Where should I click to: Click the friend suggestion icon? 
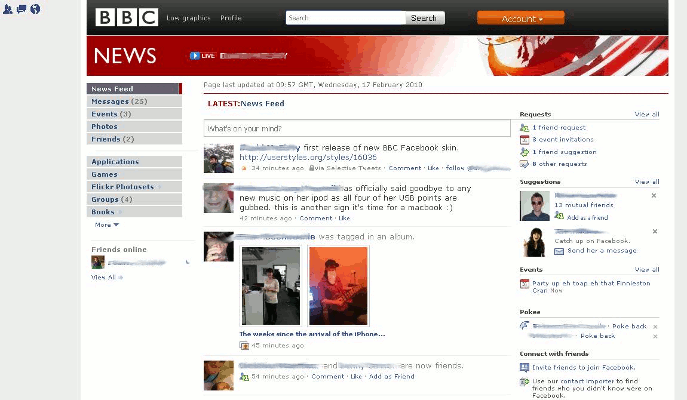pyautogui.click(x=524, y=152)
